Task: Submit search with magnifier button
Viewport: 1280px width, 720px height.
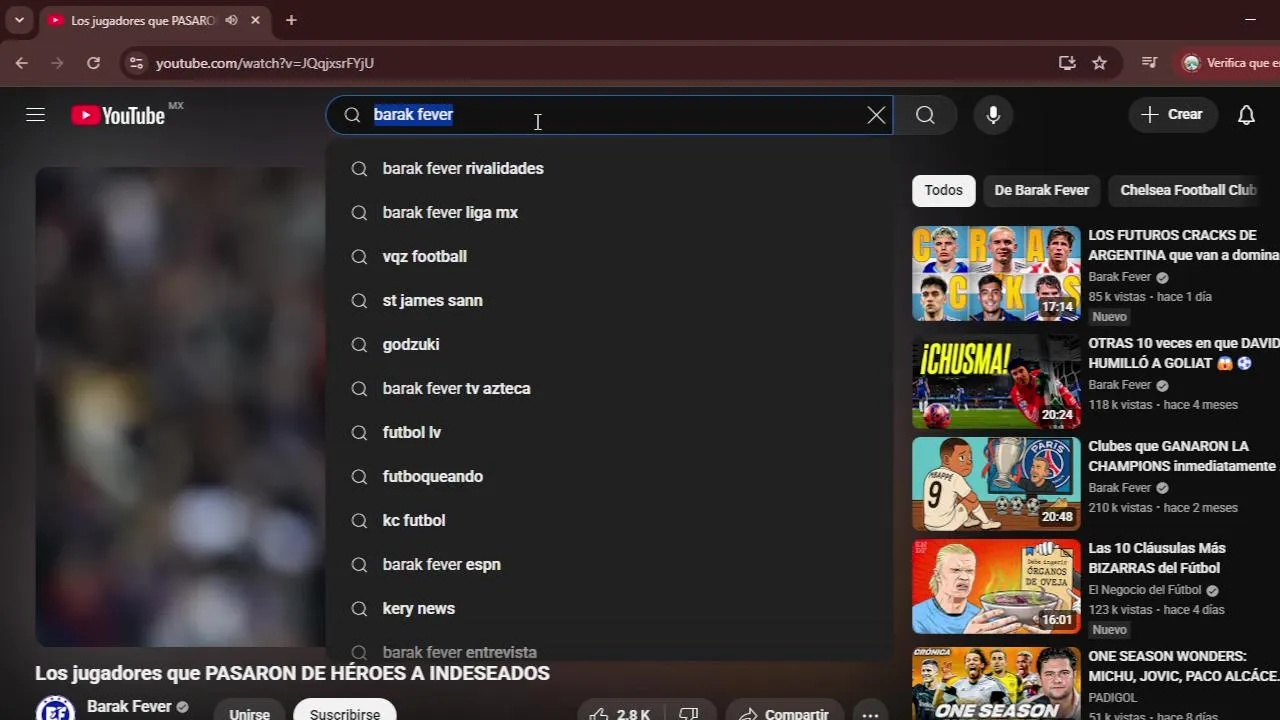Action: click(x=925, y=115)
